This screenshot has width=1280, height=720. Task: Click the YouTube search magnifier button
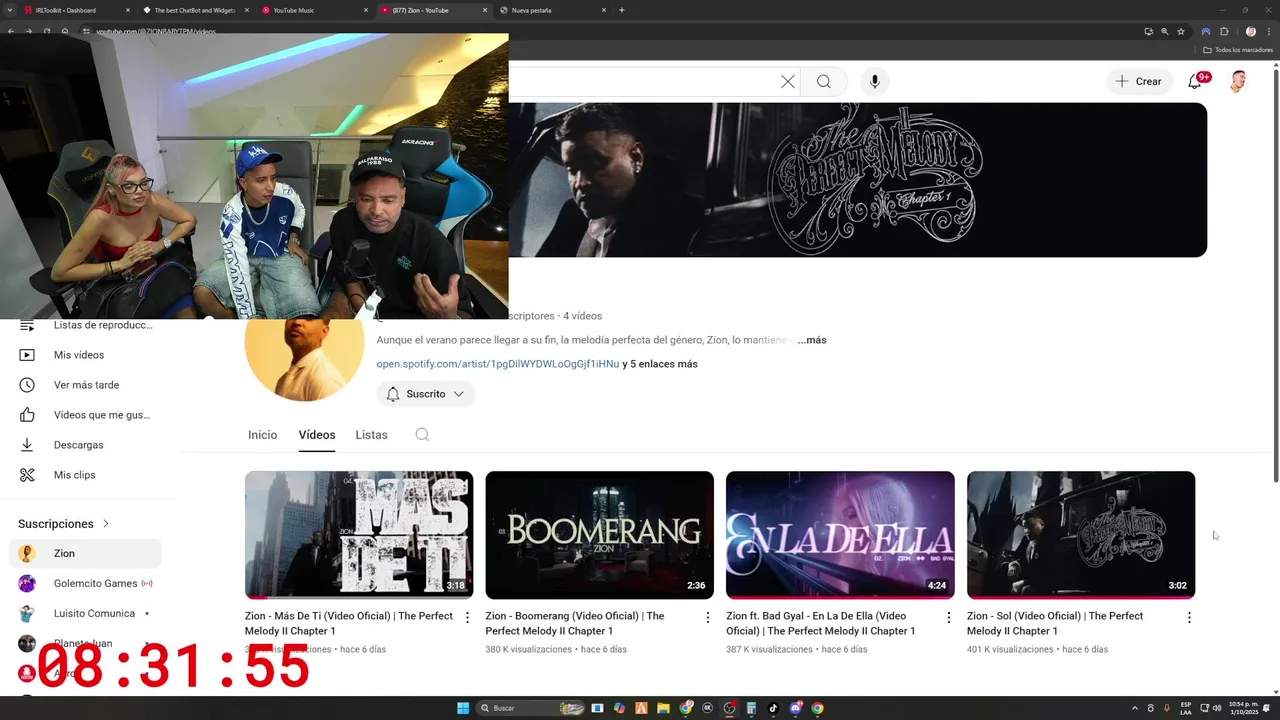click(x=823, y=82)
